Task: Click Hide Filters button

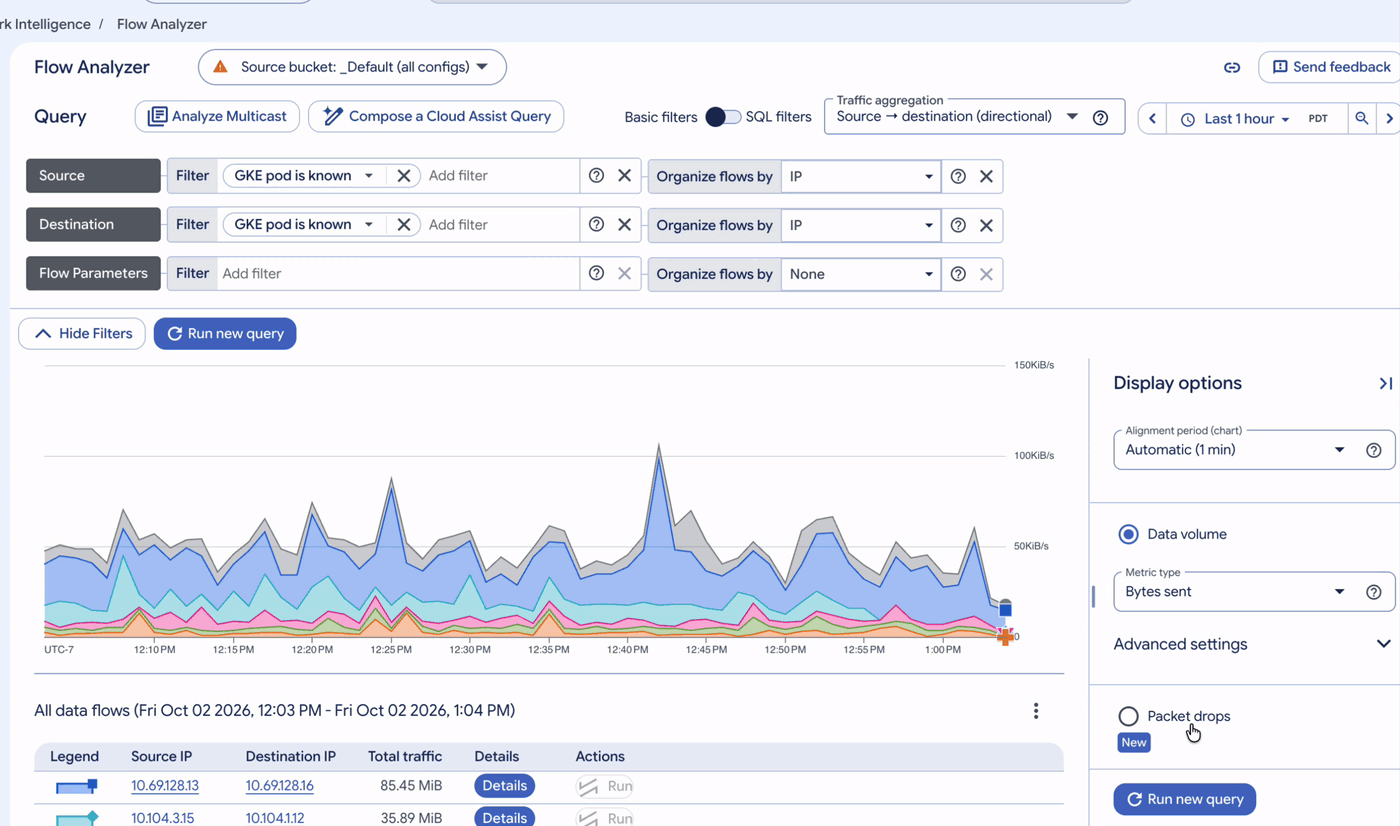Action: [82, 334]
